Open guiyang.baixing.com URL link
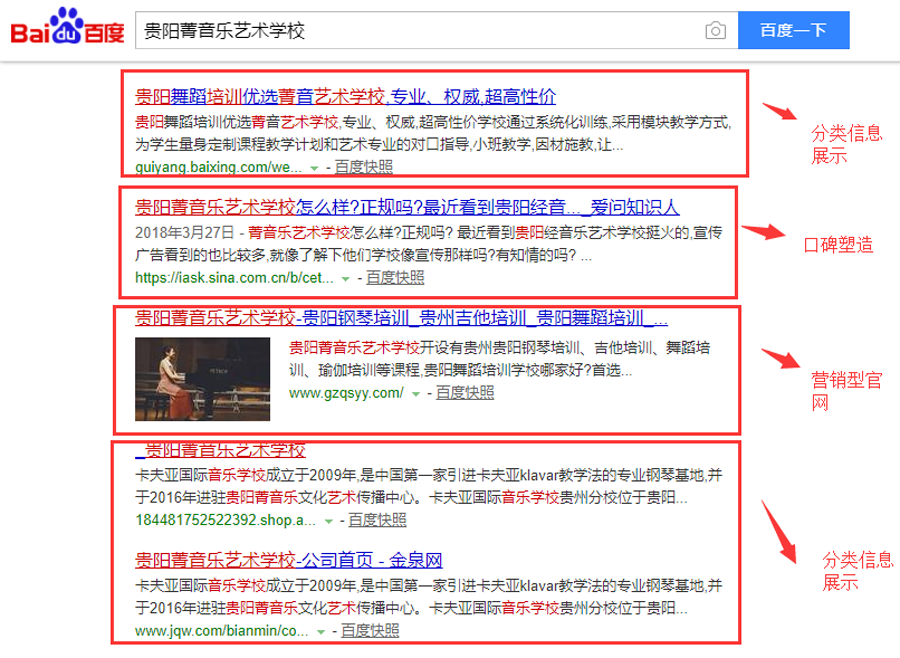Screen dimensions: 900x658 point(218,167)
